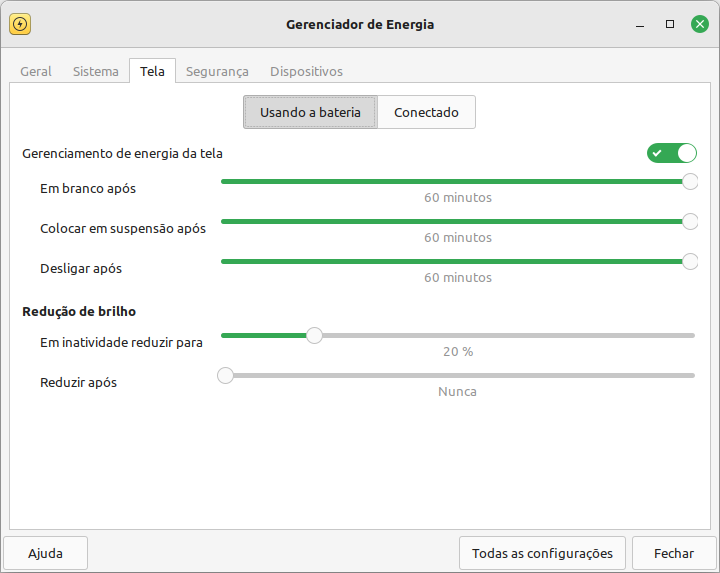Viewport: 720px width, 573px height.
Task: Click the Reduzir após slider knob
Action: point(225,376)
